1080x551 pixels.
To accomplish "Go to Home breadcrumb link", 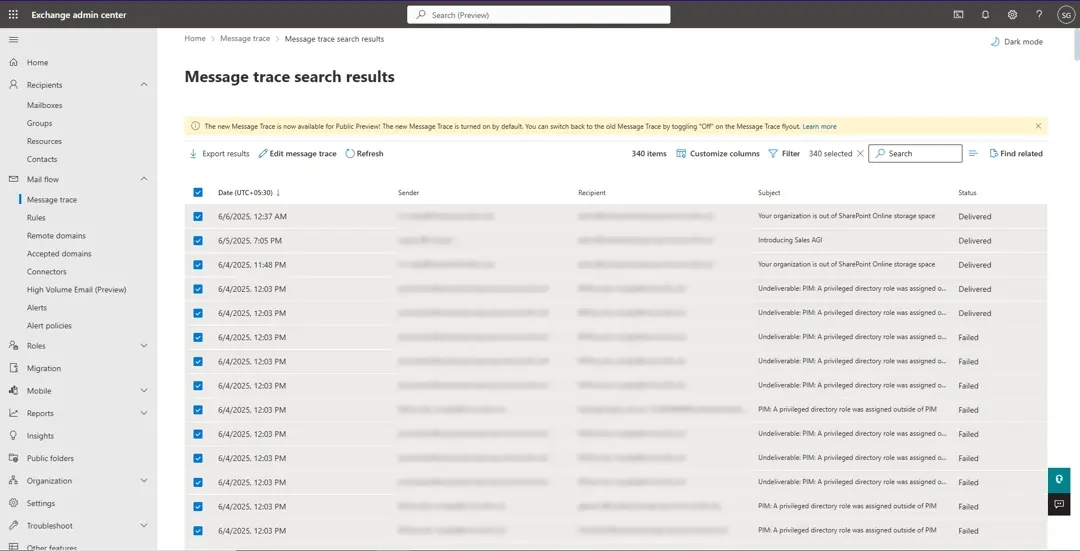I will [195, 39].
